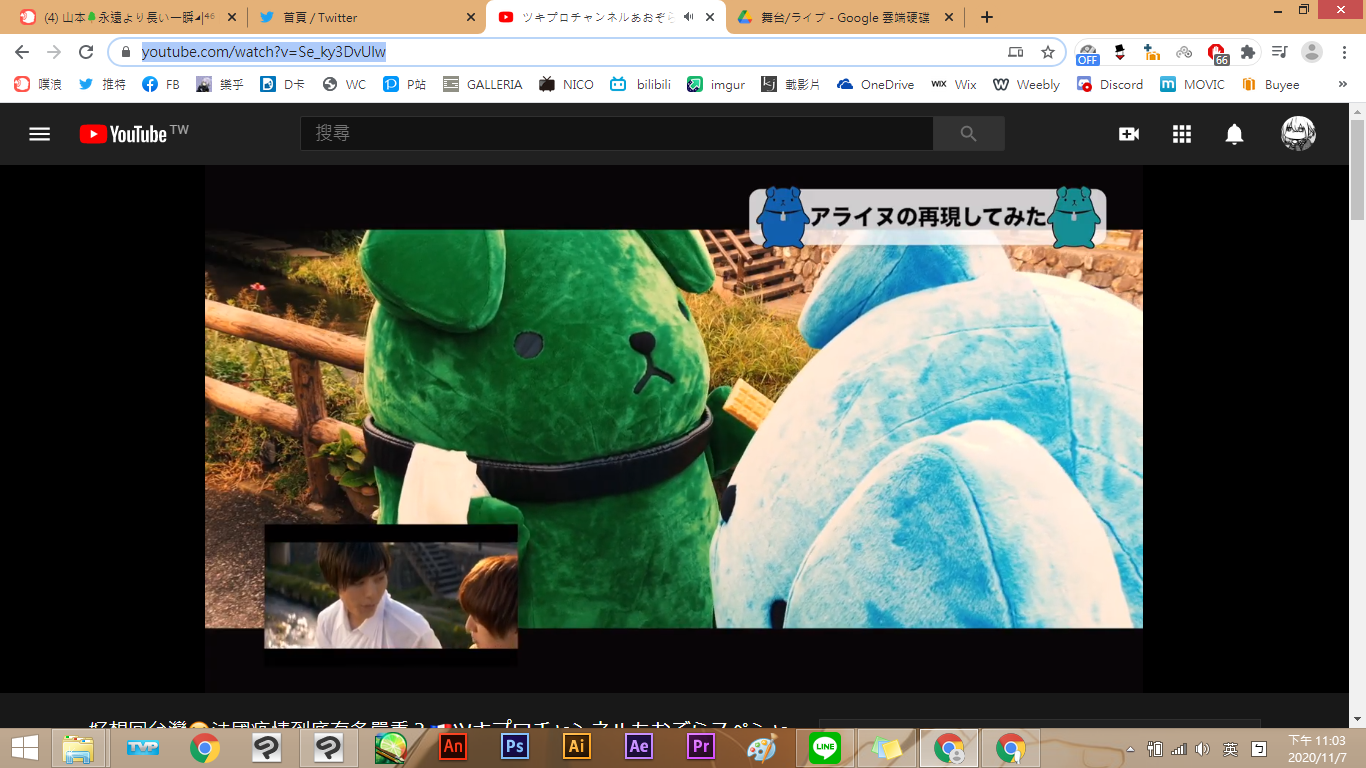The height and width of the screenshot is (768, 1366).
Task: Focus the YouTube search box
Action: 617,134
